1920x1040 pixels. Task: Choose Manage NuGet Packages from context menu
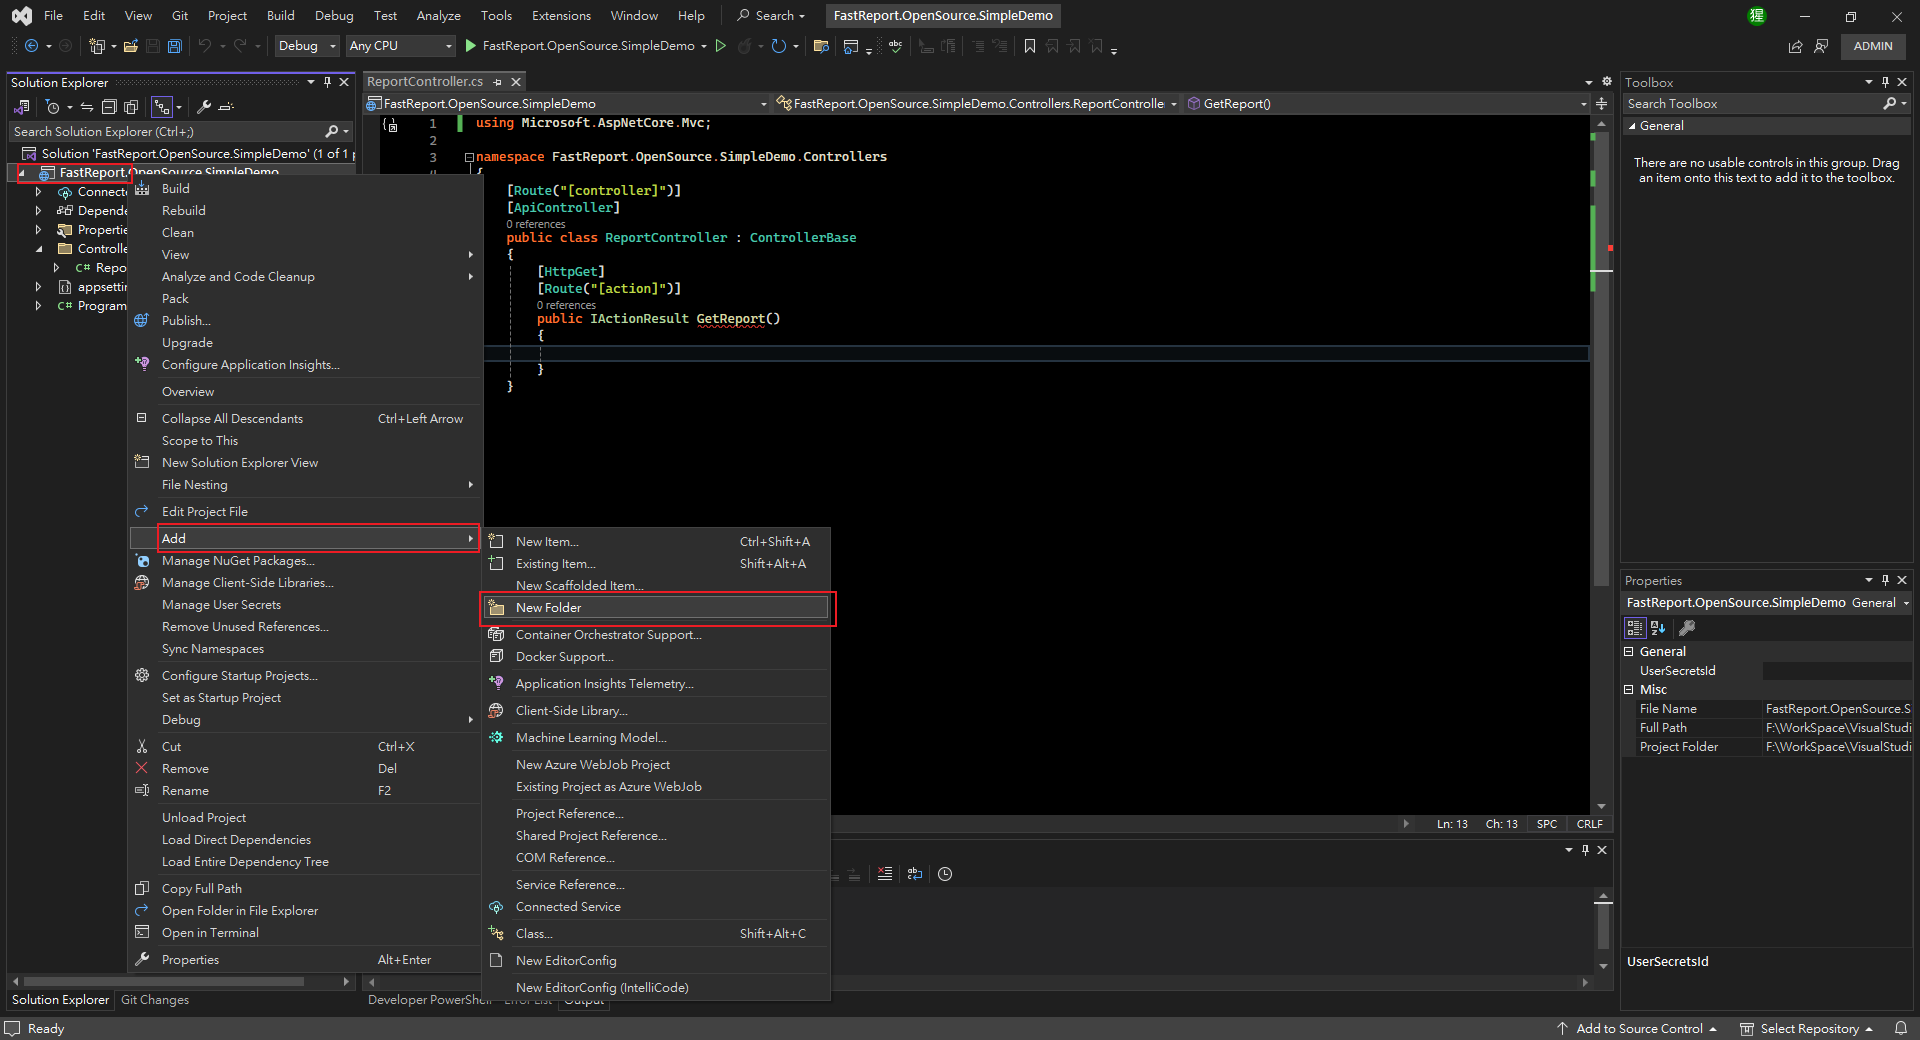tap(238, 561)
